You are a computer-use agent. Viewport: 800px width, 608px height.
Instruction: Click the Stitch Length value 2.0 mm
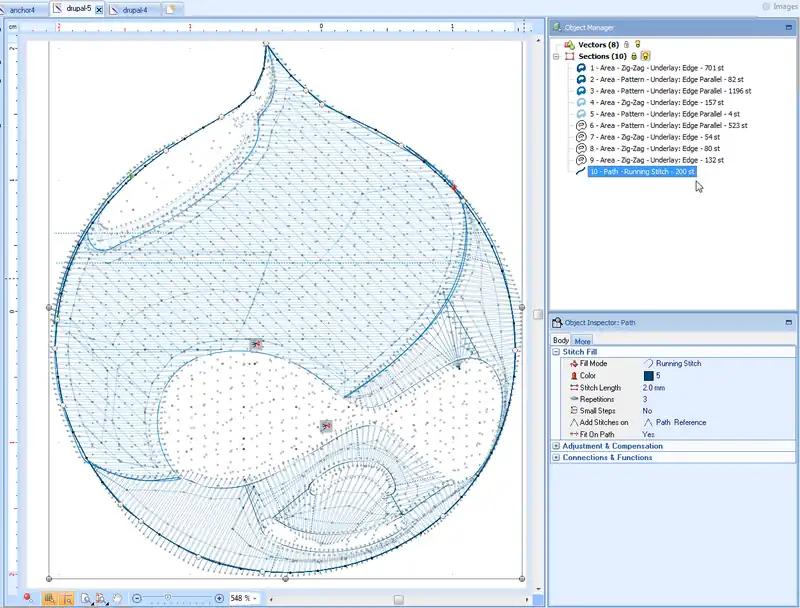point(655,387)
